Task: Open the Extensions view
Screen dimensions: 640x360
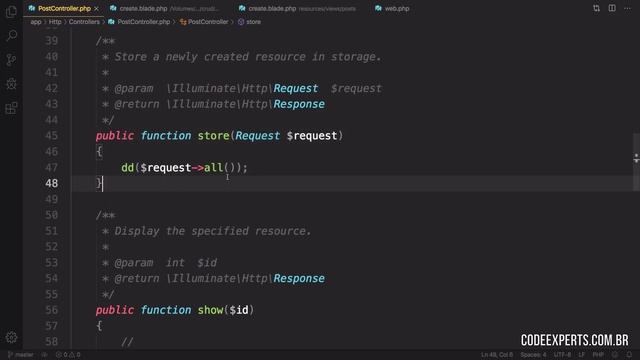Action: click(11, 108)
